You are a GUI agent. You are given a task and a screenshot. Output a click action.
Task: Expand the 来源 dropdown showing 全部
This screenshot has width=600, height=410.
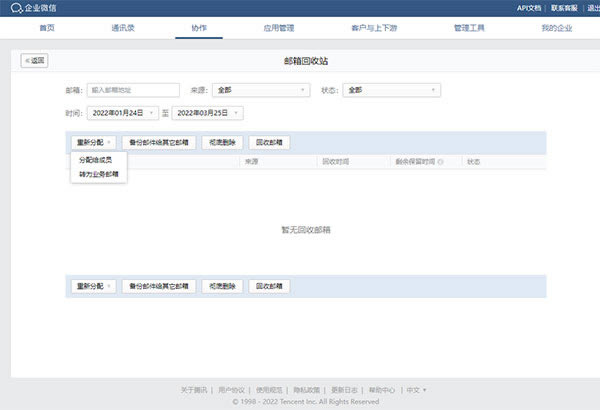[x=261, y=90]
